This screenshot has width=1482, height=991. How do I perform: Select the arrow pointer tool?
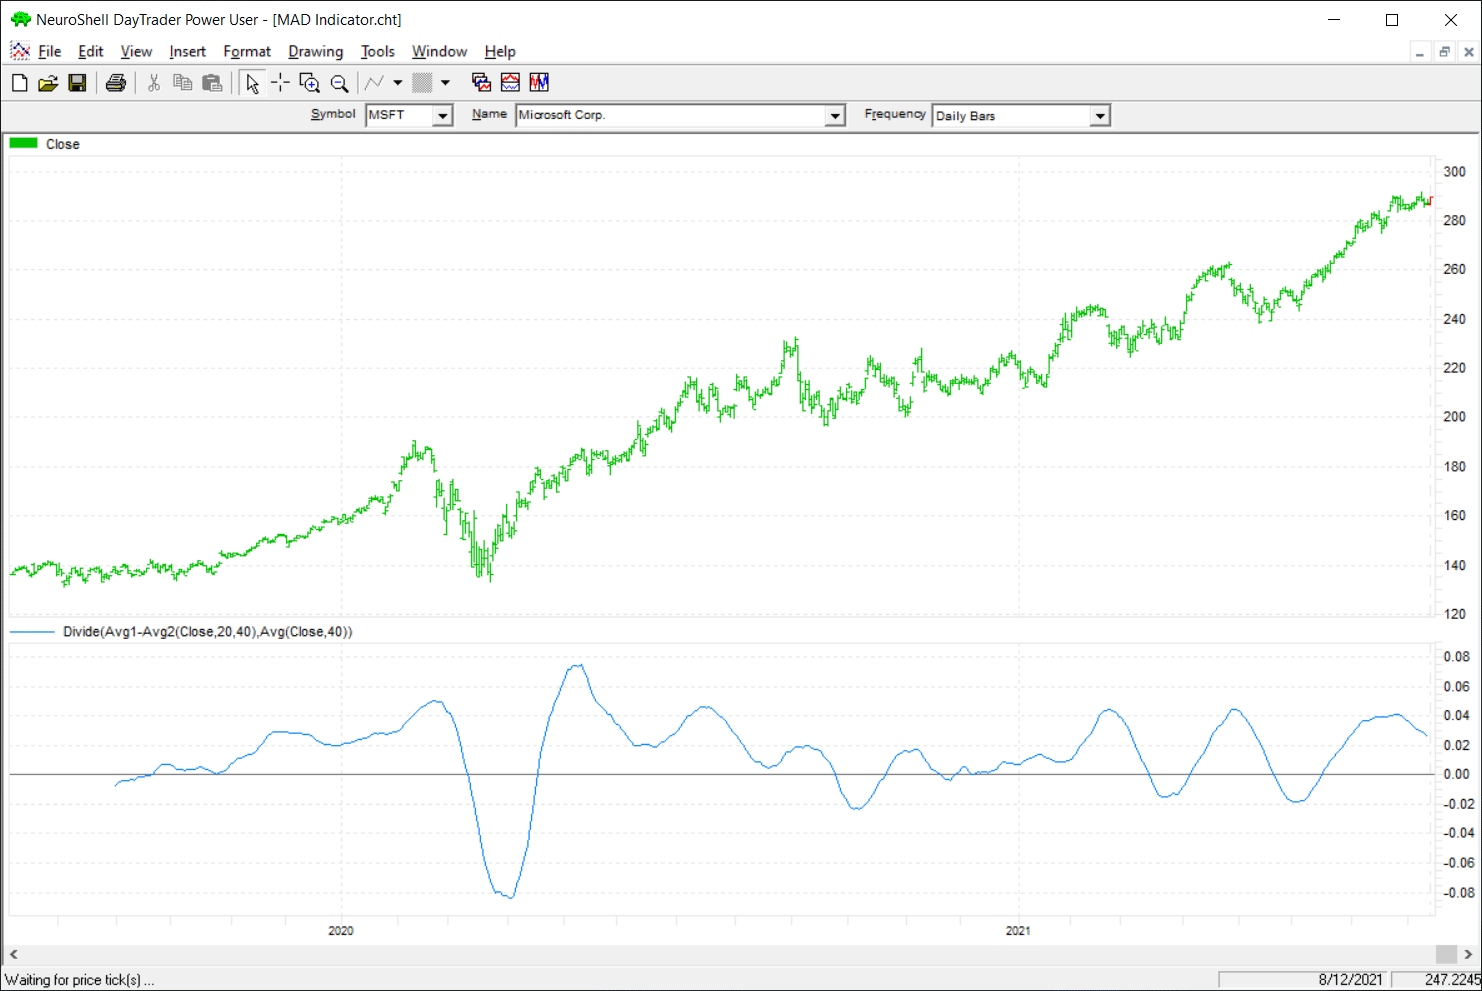tap(252, 83)
